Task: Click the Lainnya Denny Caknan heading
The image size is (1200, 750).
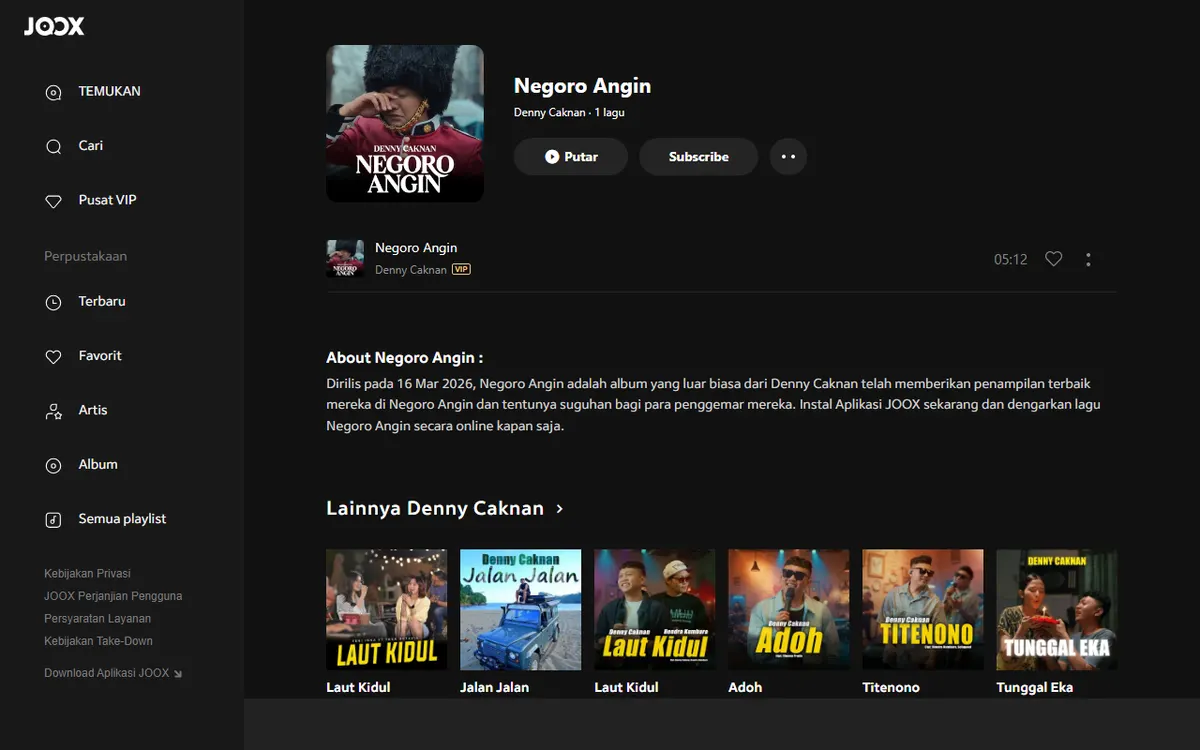Action: pyautogui.click(x=435, y=509)
